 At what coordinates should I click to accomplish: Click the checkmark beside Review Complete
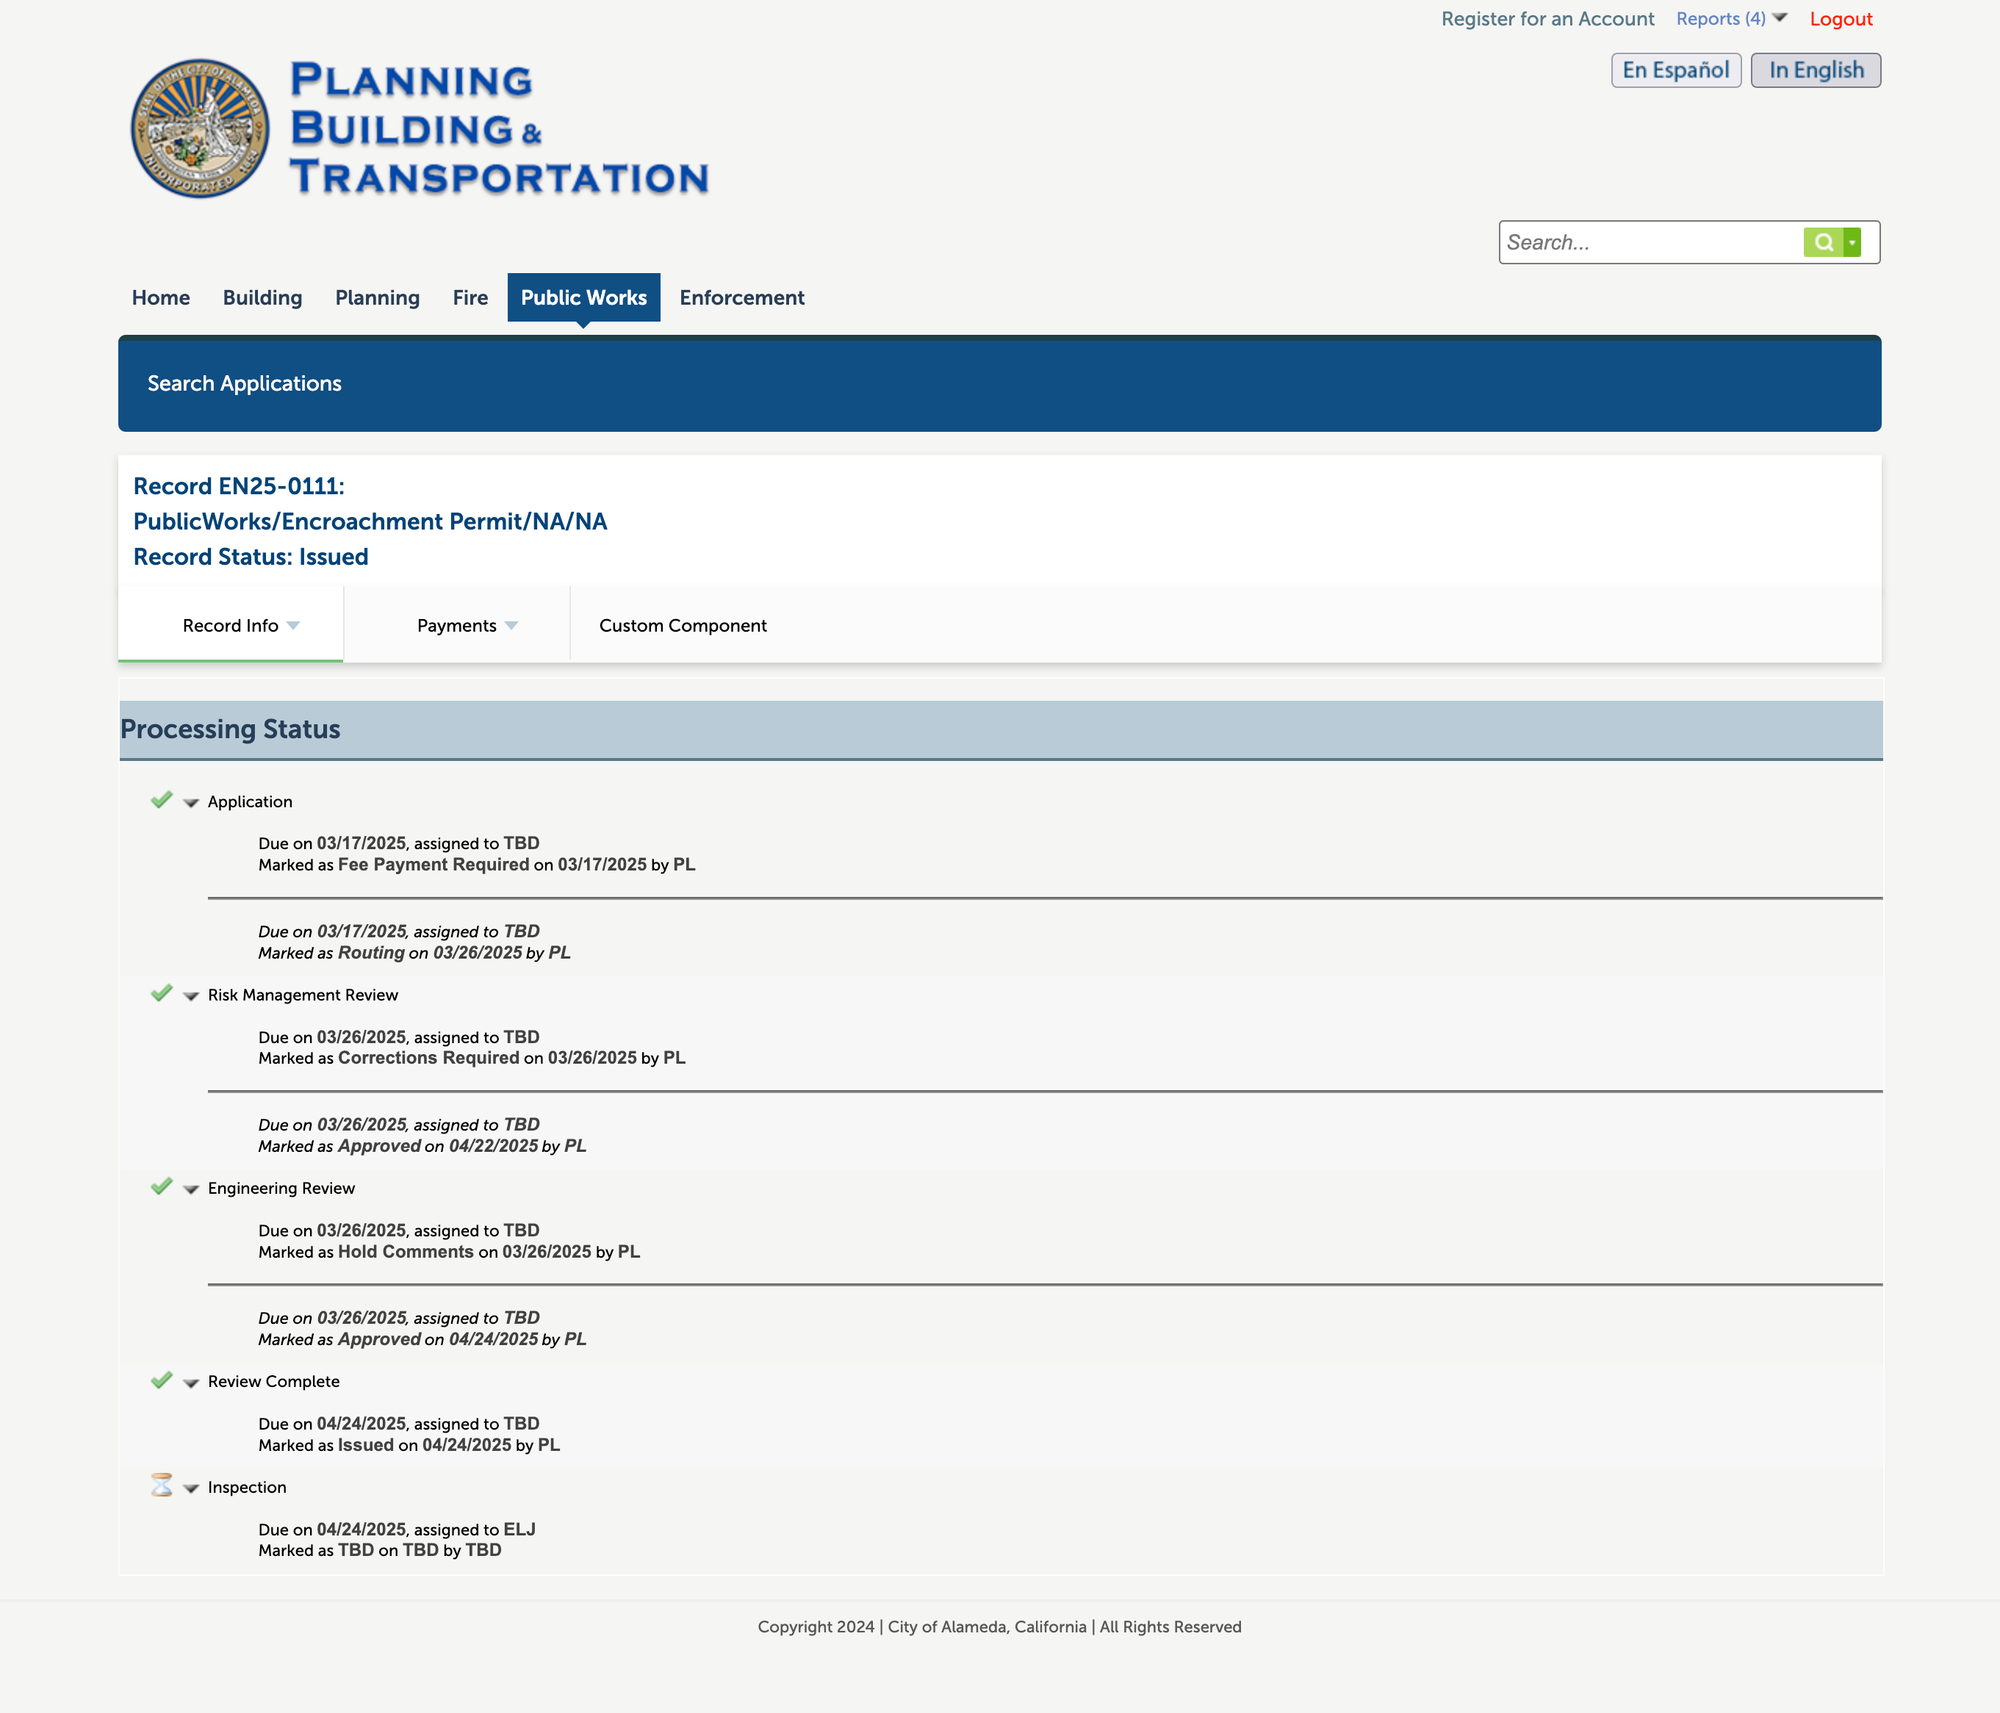coord(161,1380)
